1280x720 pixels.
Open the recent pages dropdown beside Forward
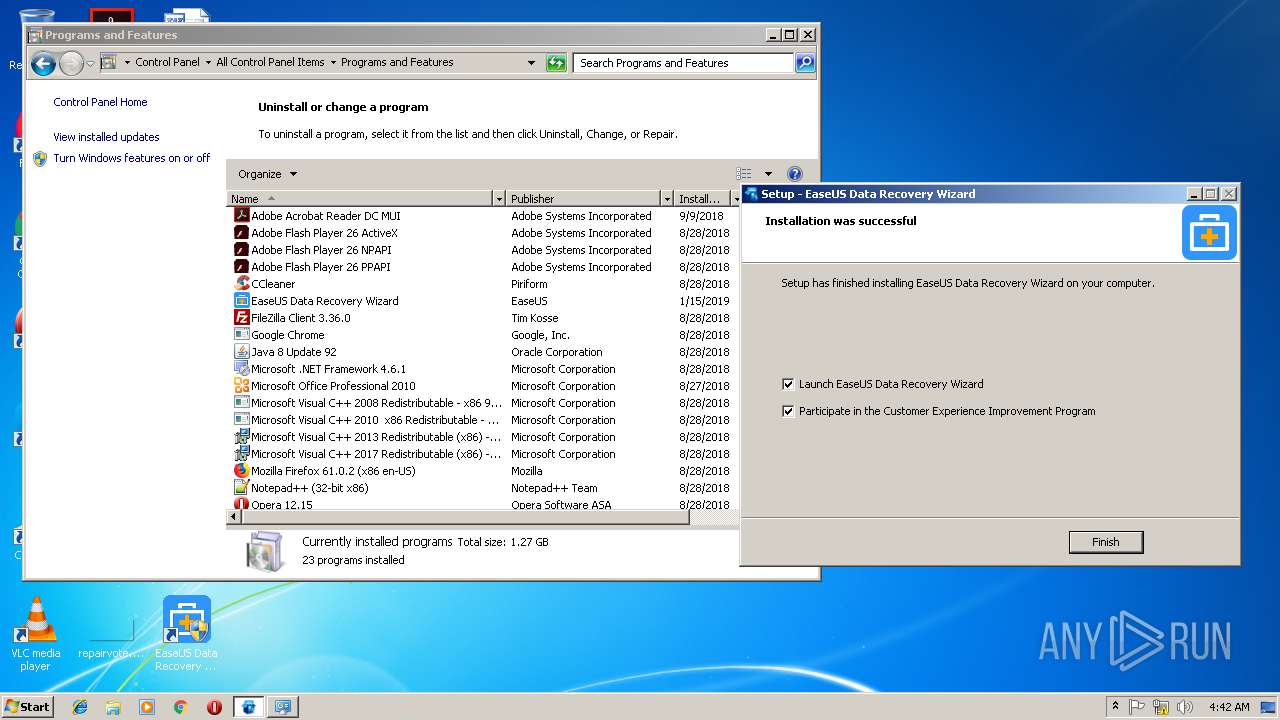(x=90, y=64)
